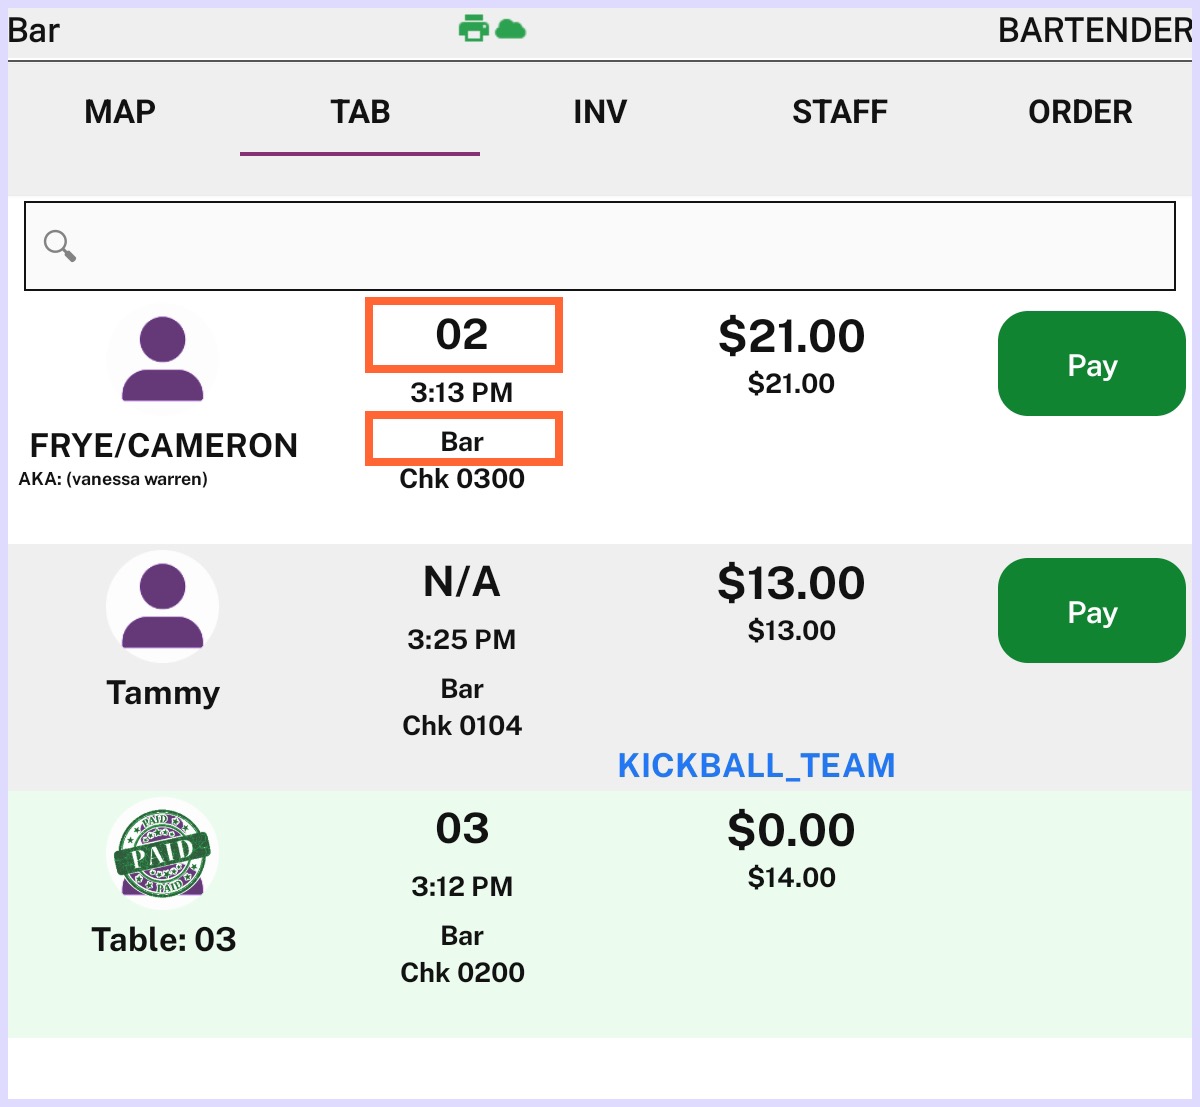Open FRYE/CAMERON customer avatar icon
Image resolution: width=1200 pixels, height=1107 pixels.
[163, 360]
